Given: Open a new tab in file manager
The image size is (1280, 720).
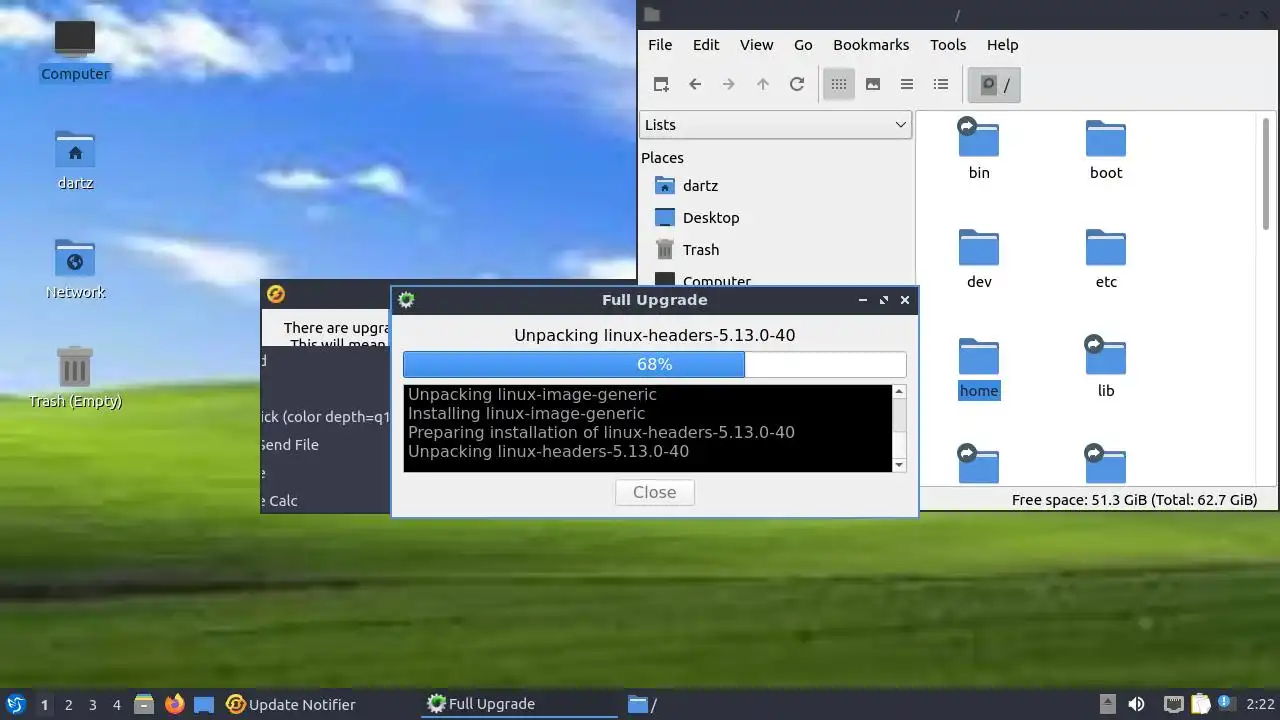Looking at the screenshot, I should pyautogui.click(x=661, y=84).
